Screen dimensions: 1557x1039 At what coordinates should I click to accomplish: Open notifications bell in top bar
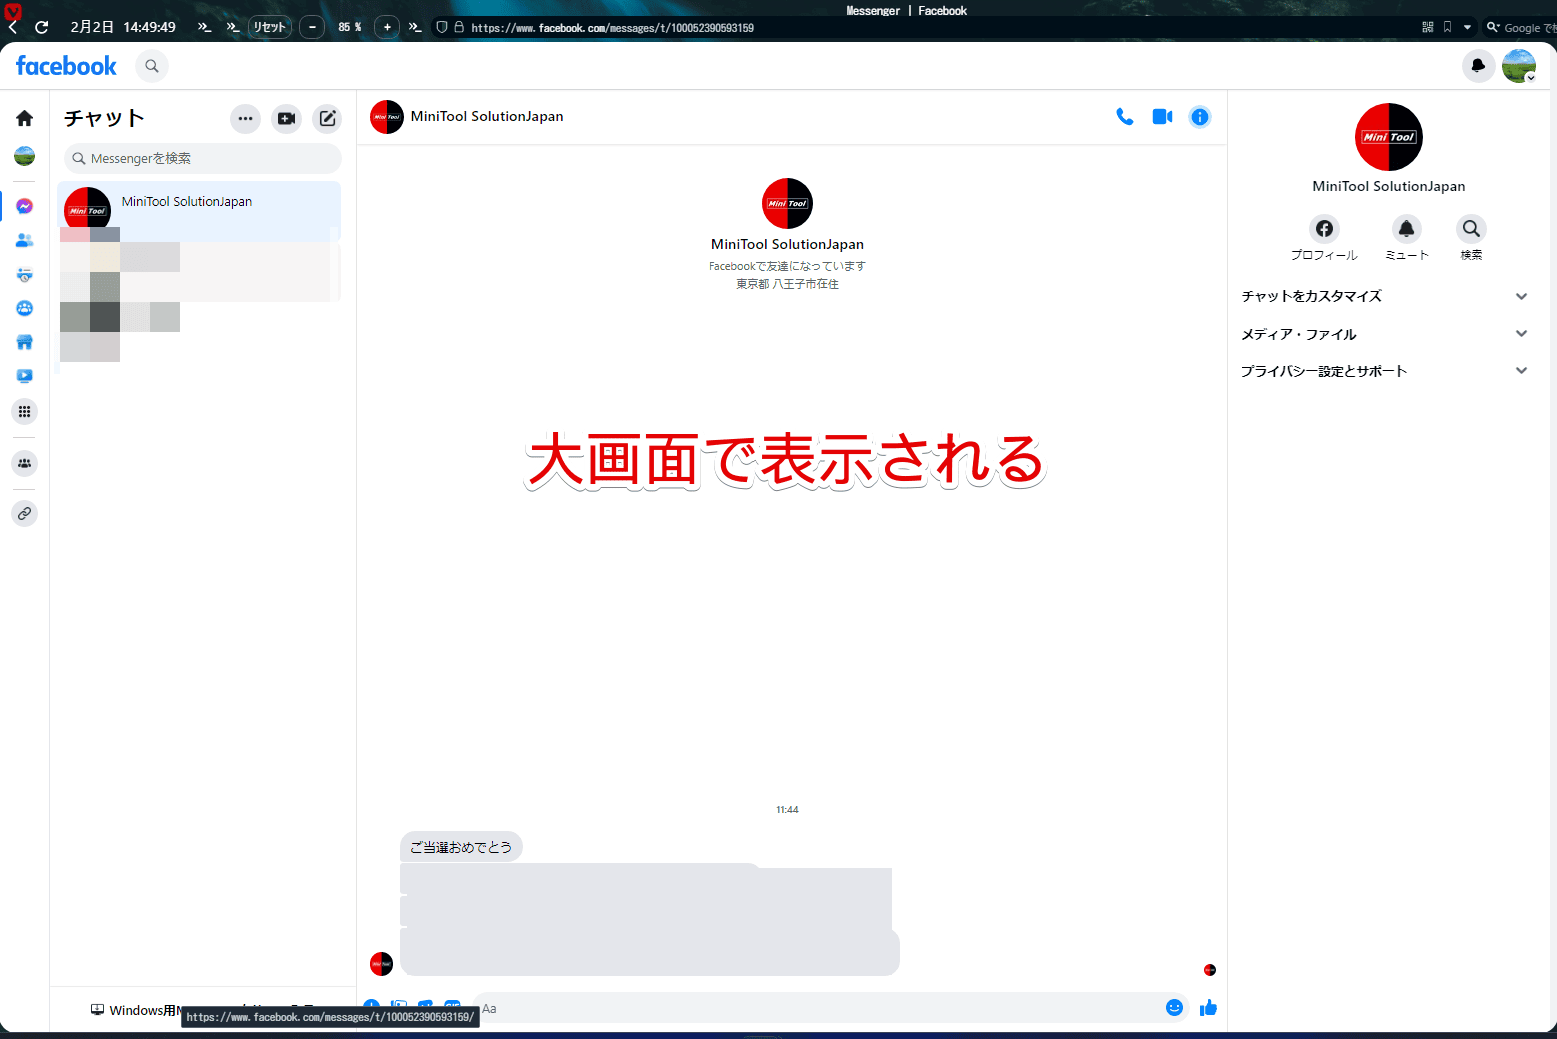point(1478,66)
